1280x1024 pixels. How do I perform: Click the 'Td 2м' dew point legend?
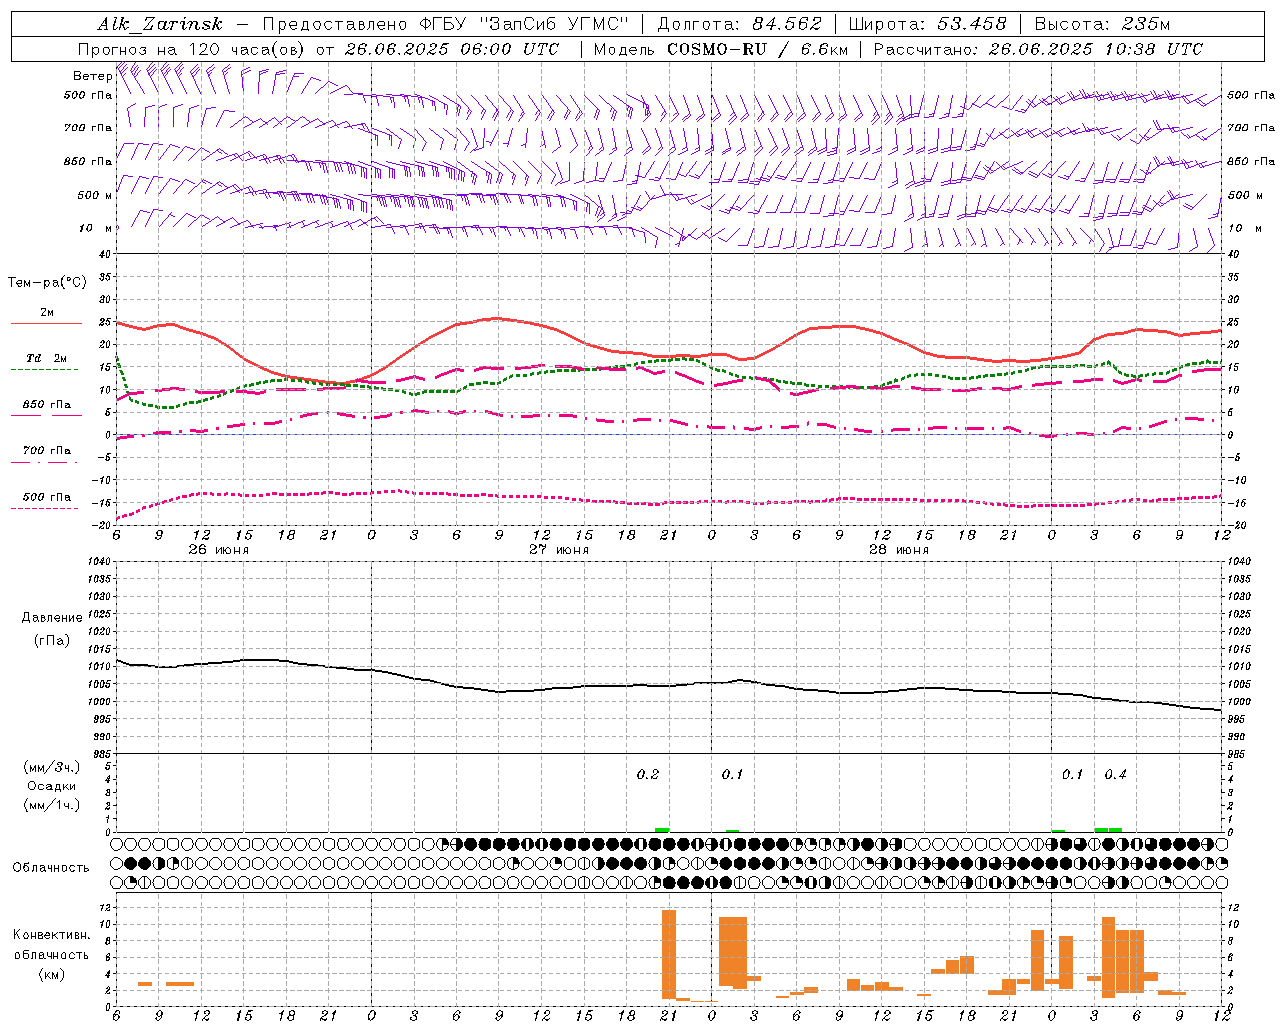click(47, 358)
